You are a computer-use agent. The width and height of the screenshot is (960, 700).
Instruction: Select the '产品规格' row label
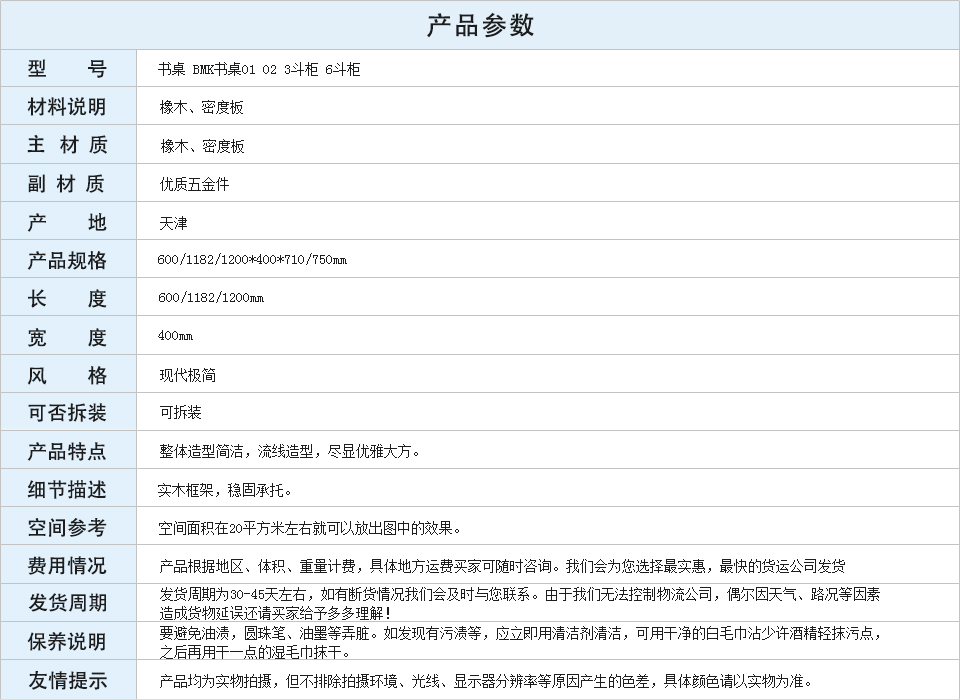point(67,260)
